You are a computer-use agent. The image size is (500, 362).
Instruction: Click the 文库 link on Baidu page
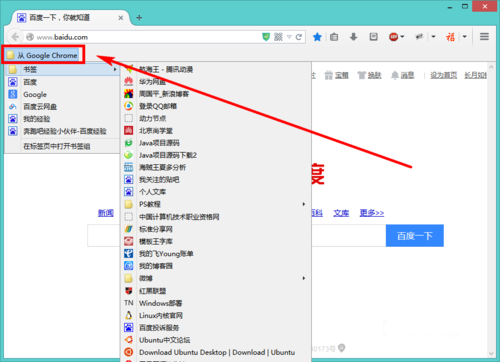tap(341, 213)
